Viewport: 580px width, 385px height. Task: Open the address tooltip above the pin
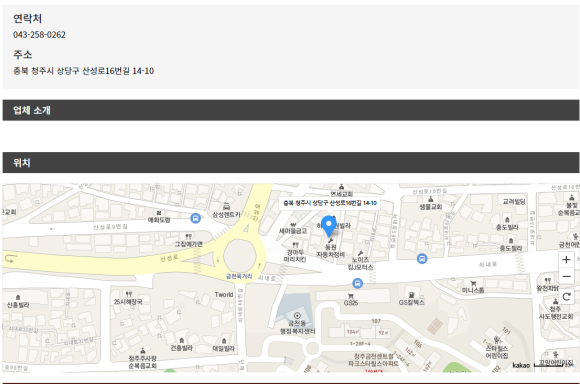[330, 203]
